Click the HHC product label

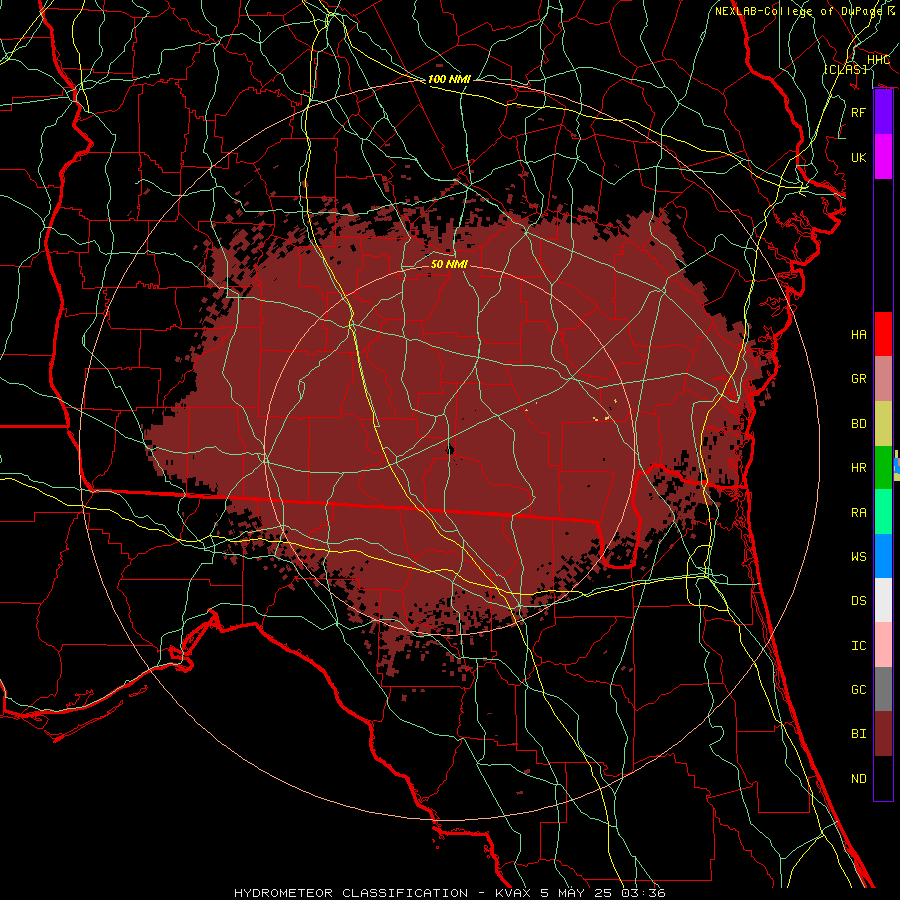[x=878, y=60]
